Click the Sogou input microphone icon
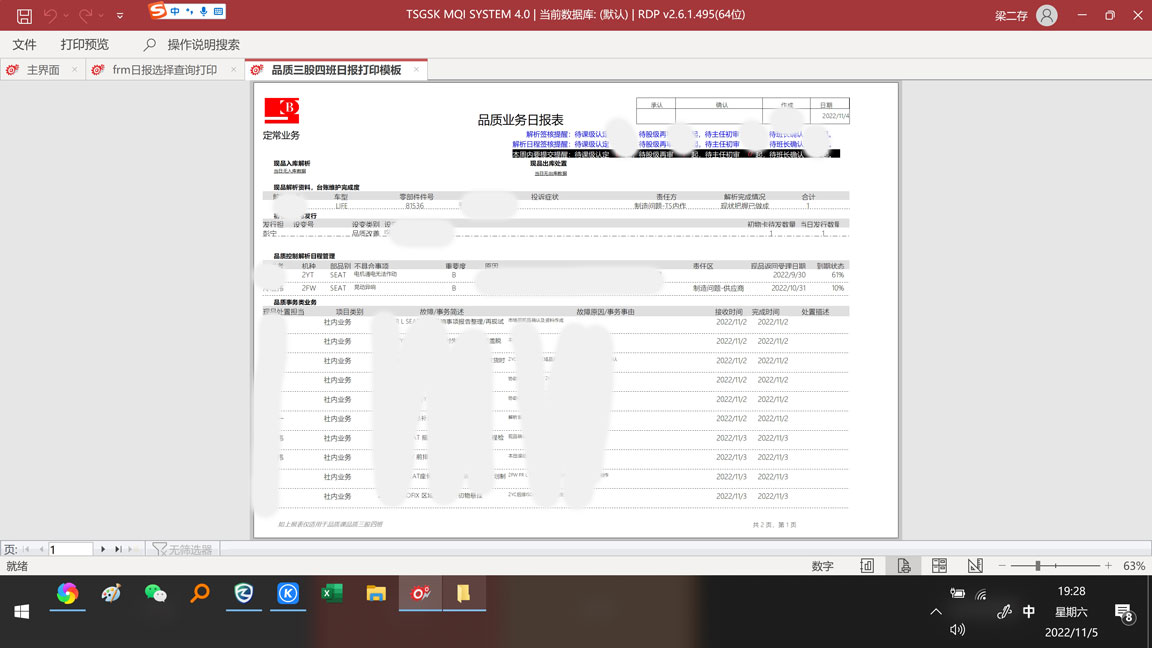1152x648 pixels. pos(204,11)
